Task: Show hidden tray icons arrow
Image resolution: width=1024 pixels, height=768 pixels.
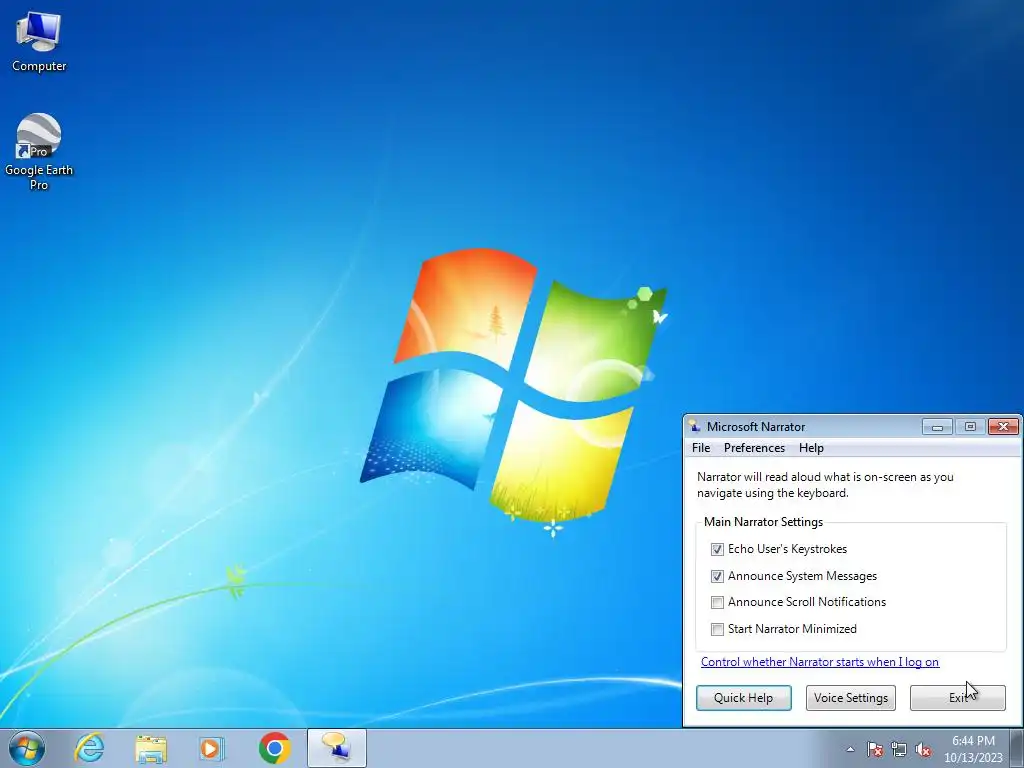Action: 850,750
